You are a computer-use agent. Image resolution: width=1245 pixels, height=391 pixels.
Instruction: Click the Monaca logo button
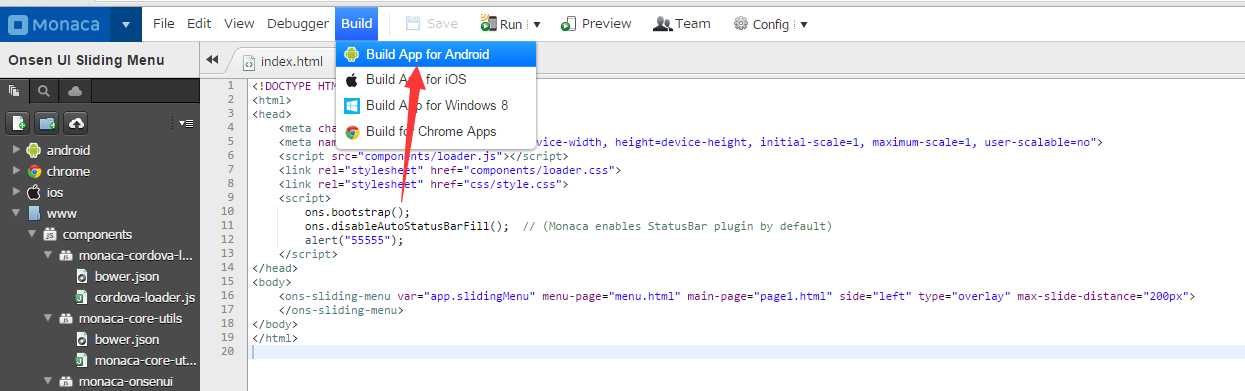[x=56, y=24]
